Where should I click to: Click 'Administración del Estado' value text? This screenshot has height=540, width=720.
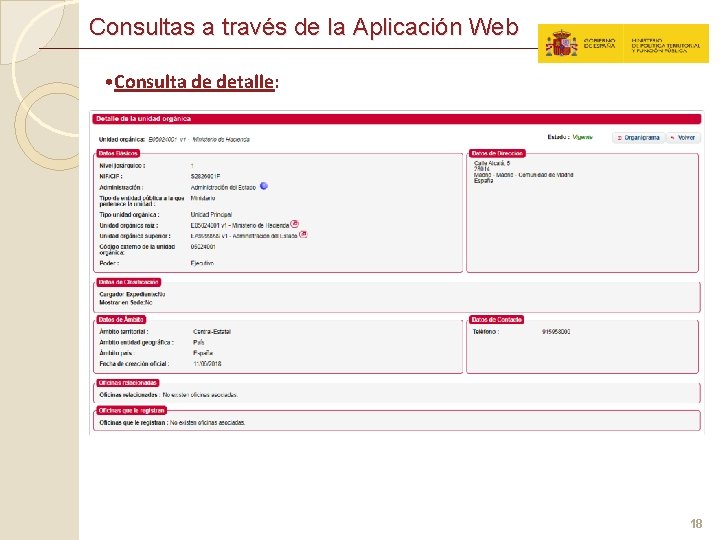[223, 188]
